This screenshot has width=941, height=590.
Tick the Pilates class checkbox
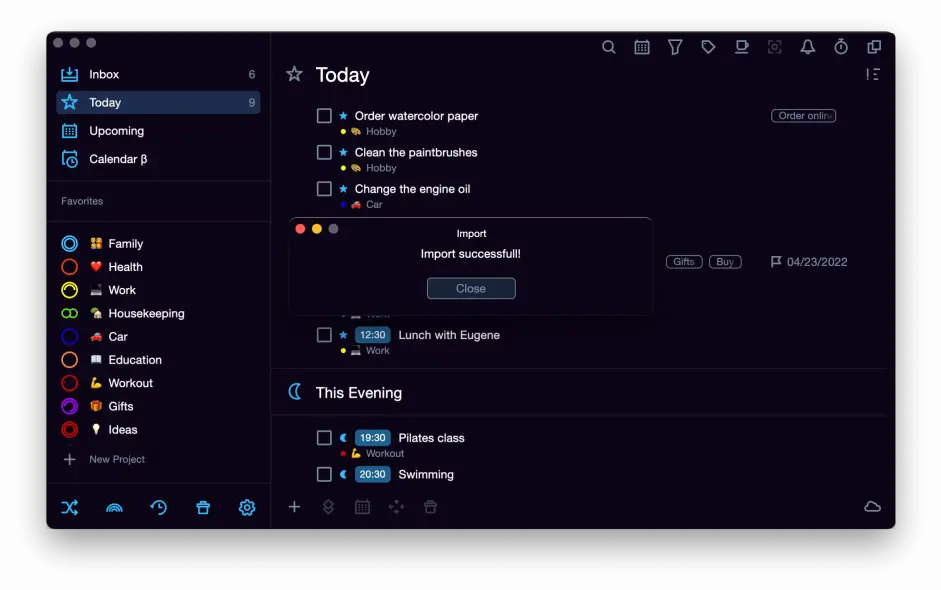click(x=324, y=438)
